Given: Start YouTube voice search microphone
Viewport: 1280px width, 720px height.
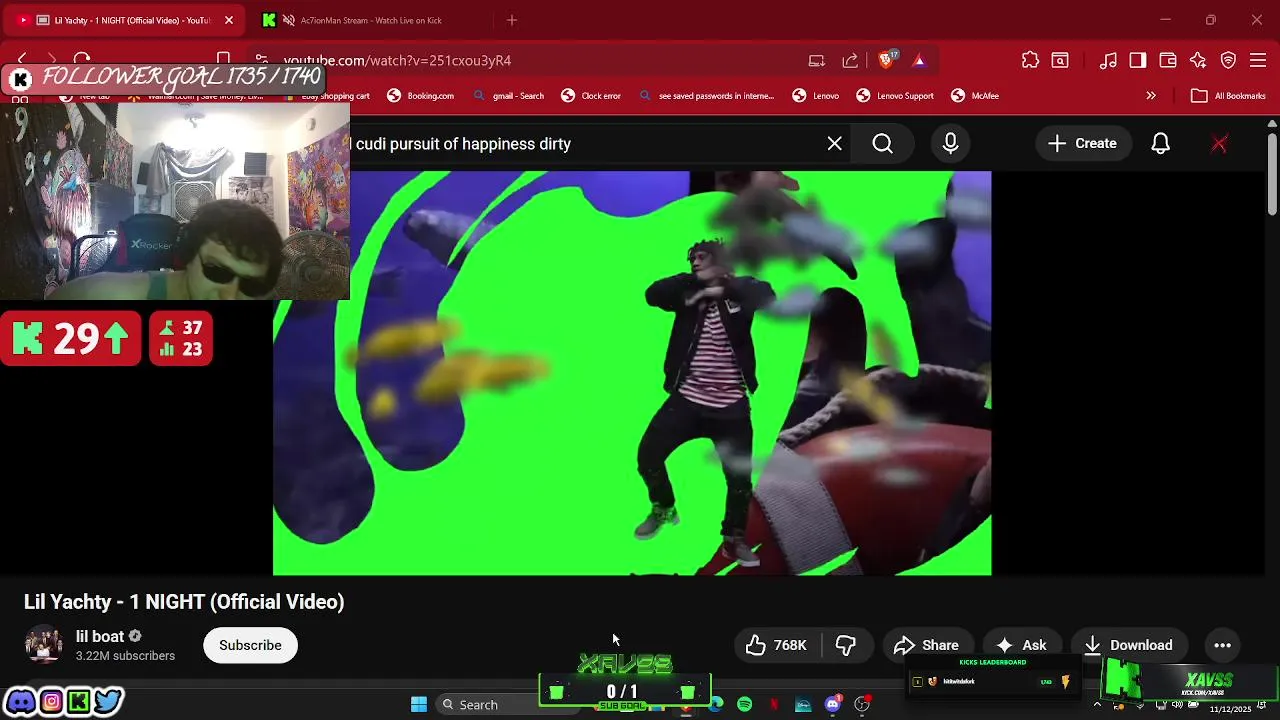Looking at the screenshot, I should coord(950,143).
